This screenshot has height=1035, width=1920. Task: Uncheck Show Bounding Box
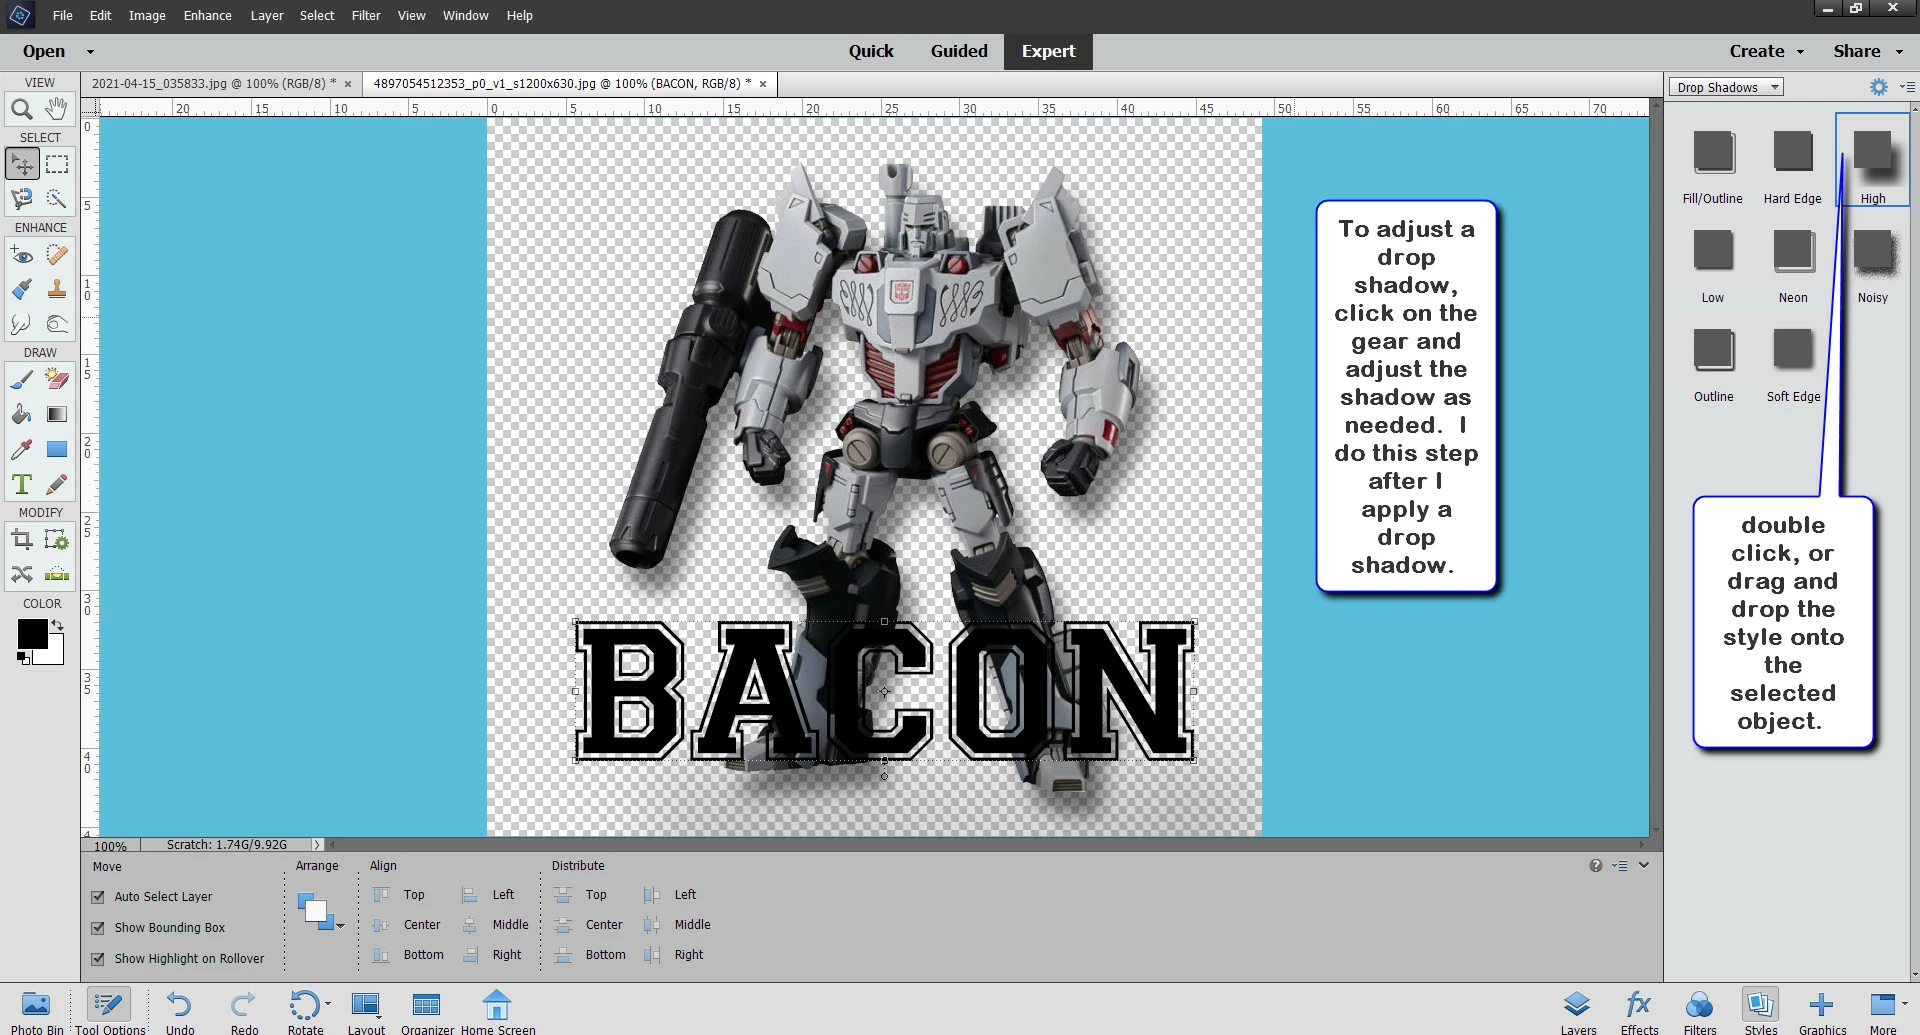point(98,928)
